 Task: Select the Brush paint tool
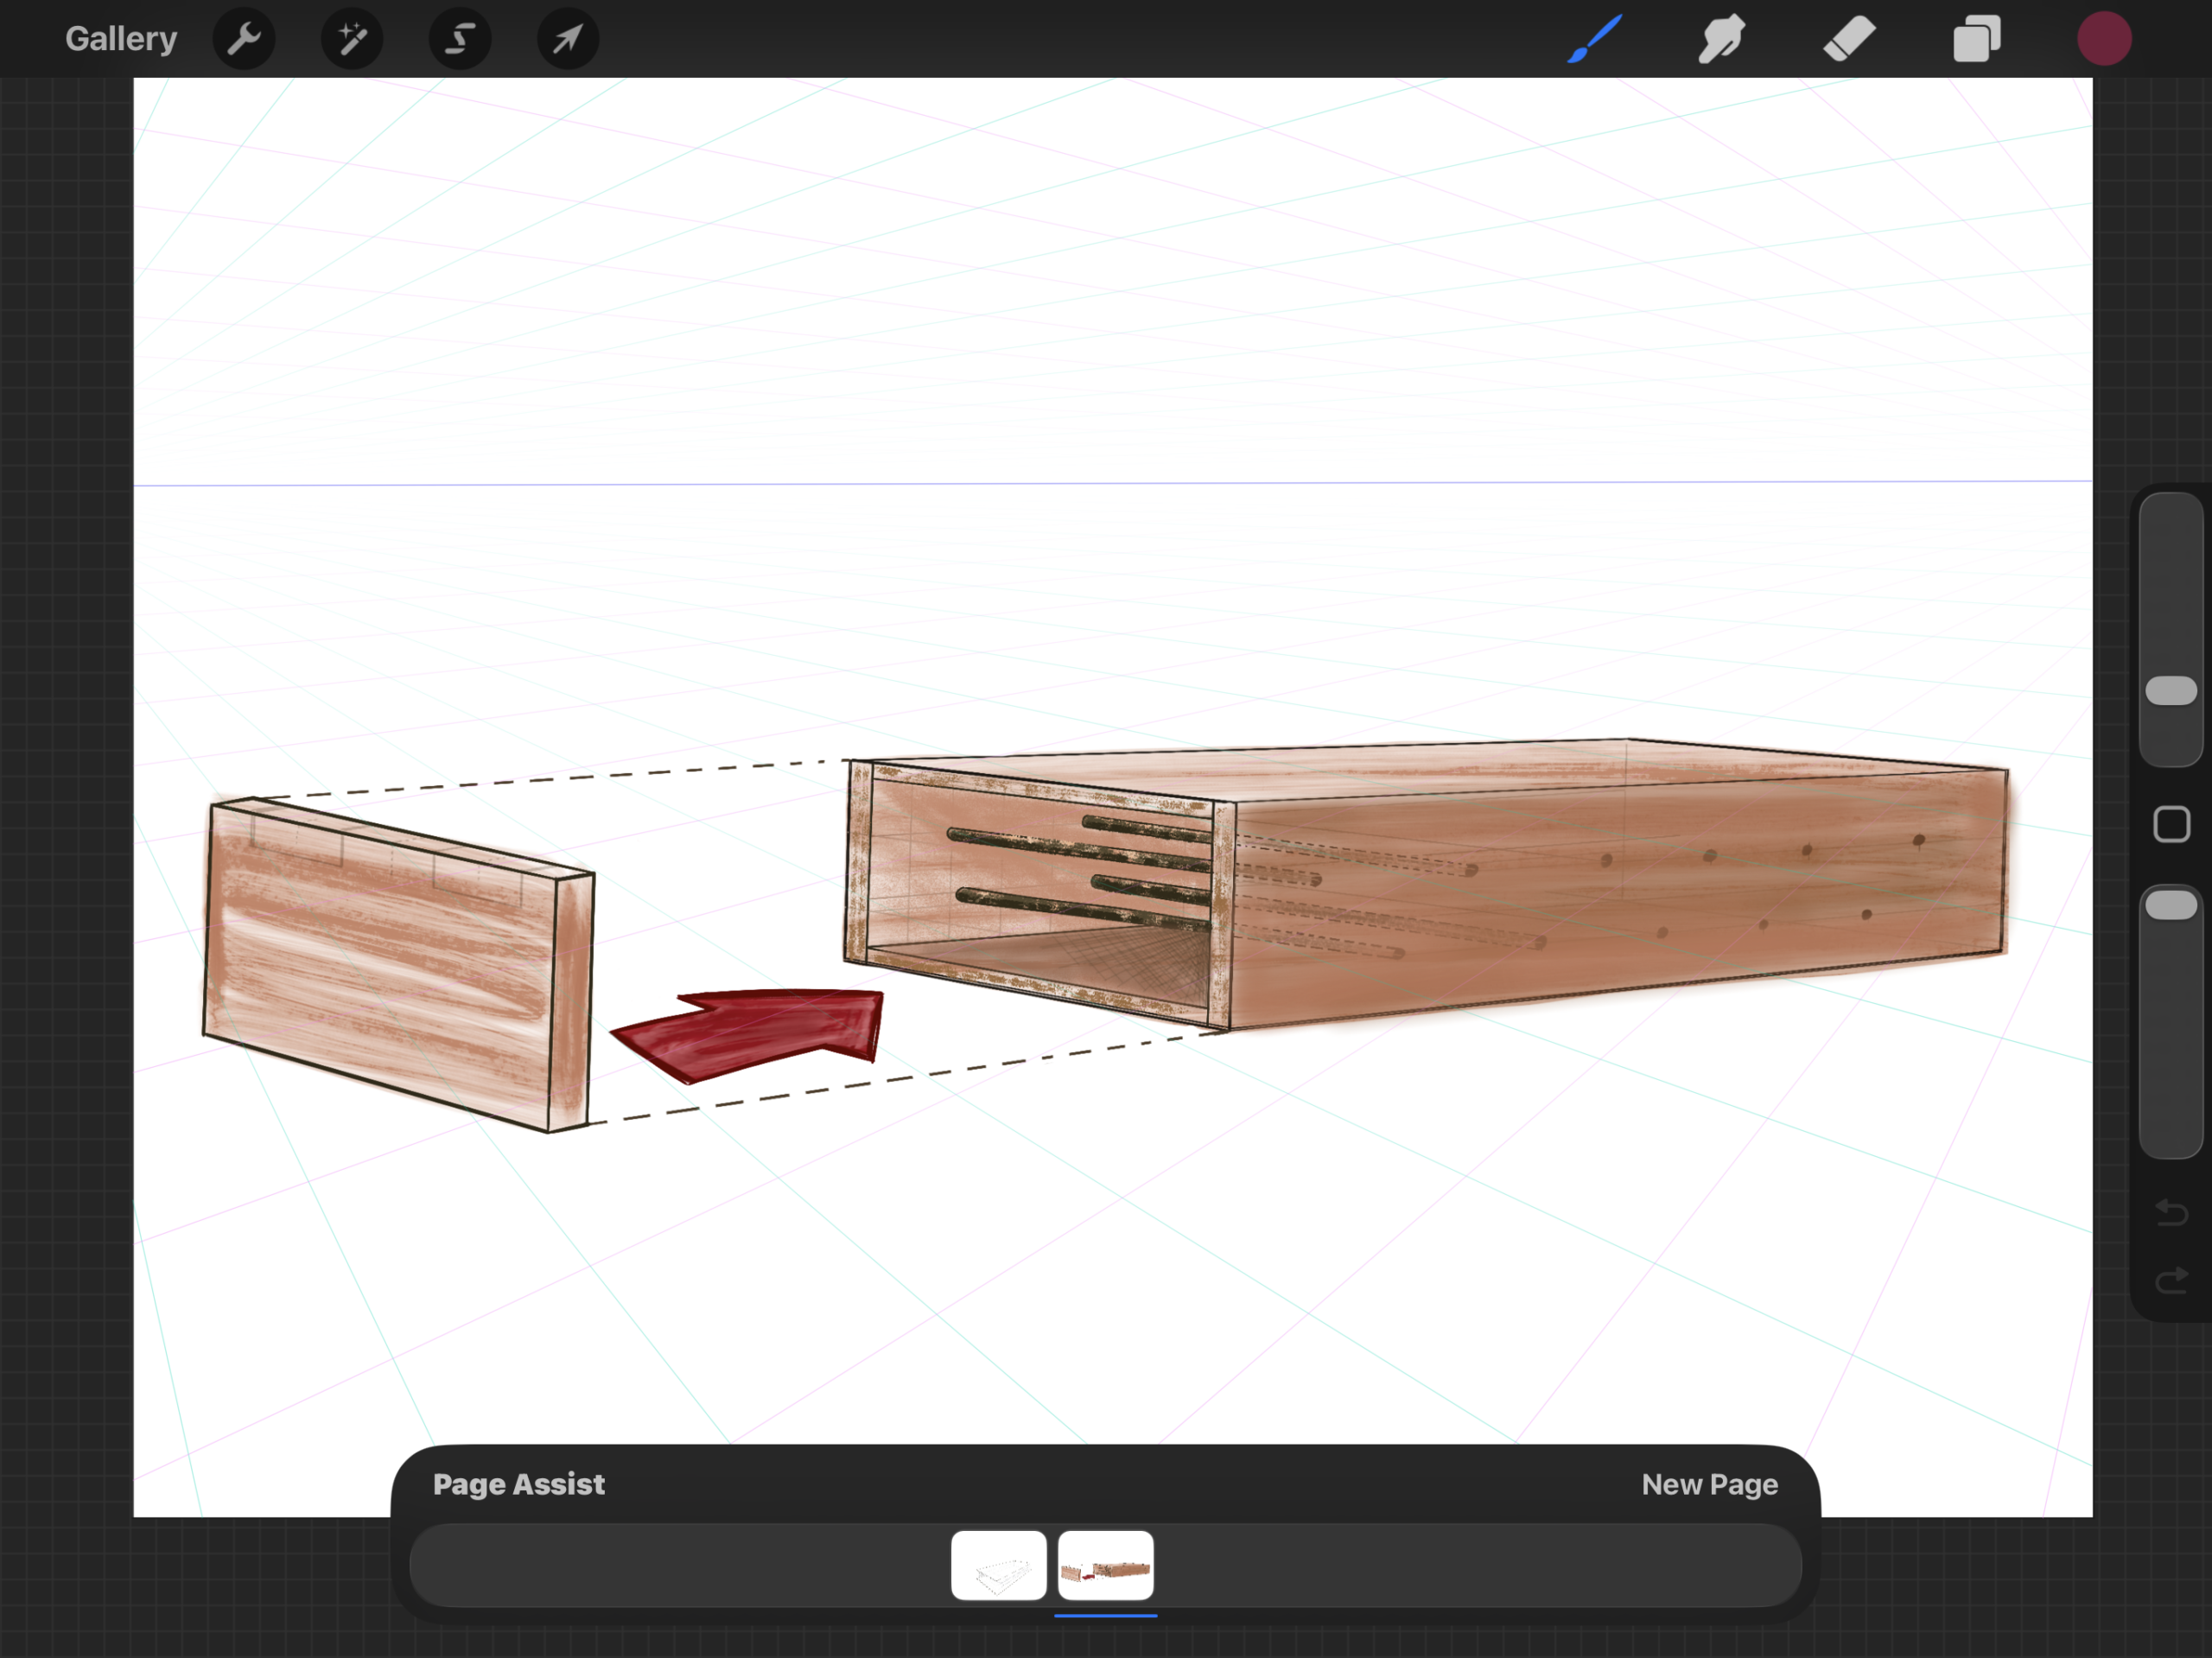pyautogui.click(x=1594, y=39)
